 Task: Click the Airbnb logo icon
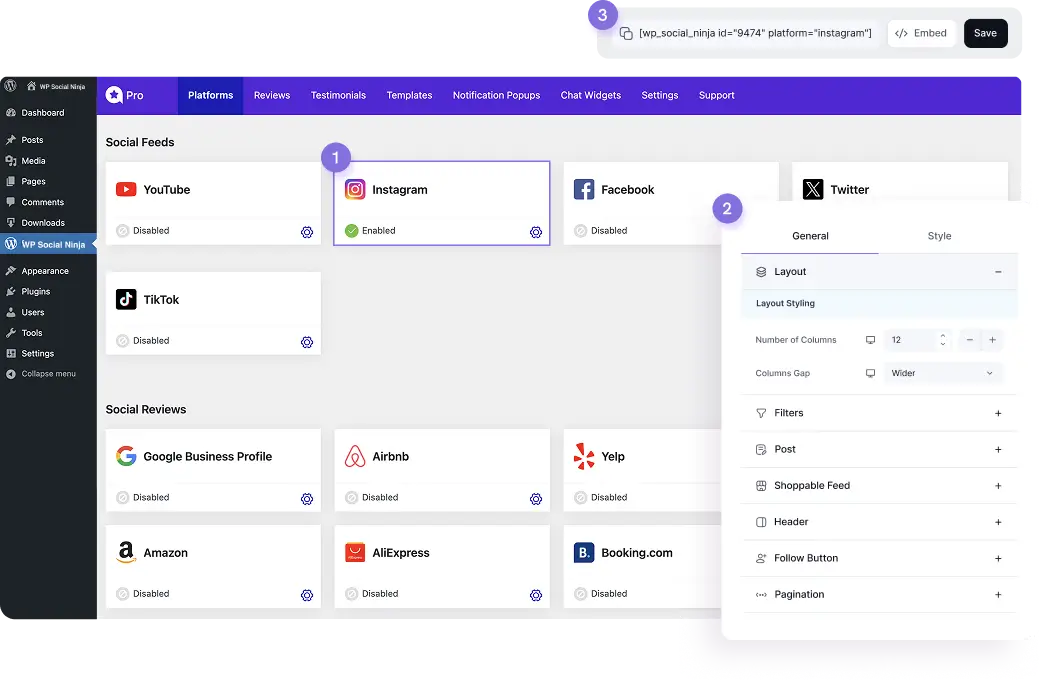coord(355,456)
